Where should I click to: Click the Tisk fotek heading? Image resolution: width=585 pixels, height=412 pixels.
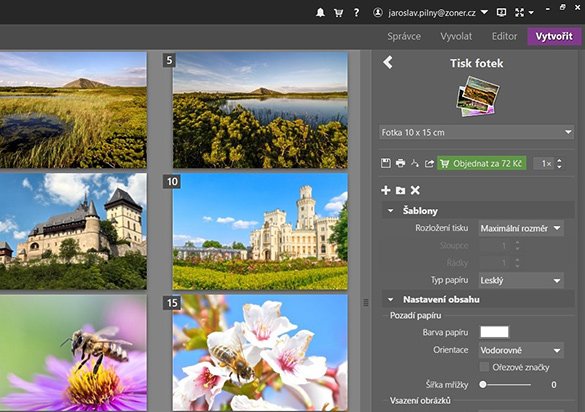[476, 63]
